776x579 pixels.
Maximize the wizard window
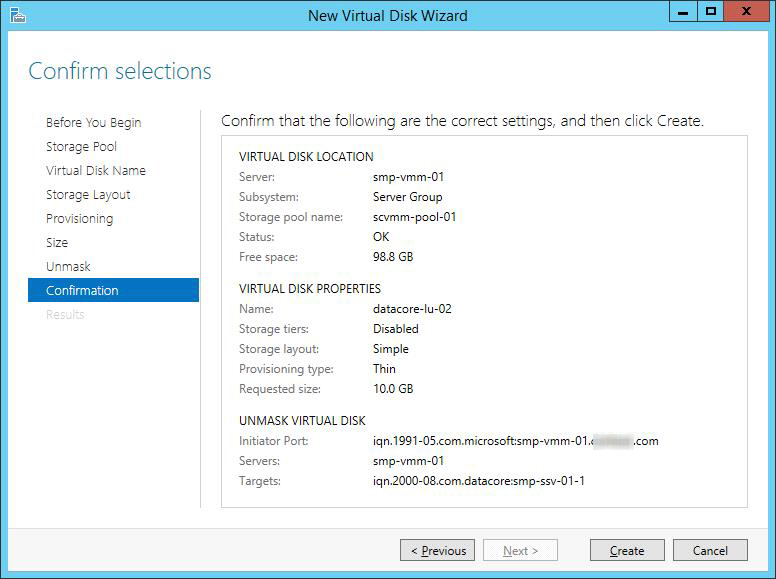(711, 12)
